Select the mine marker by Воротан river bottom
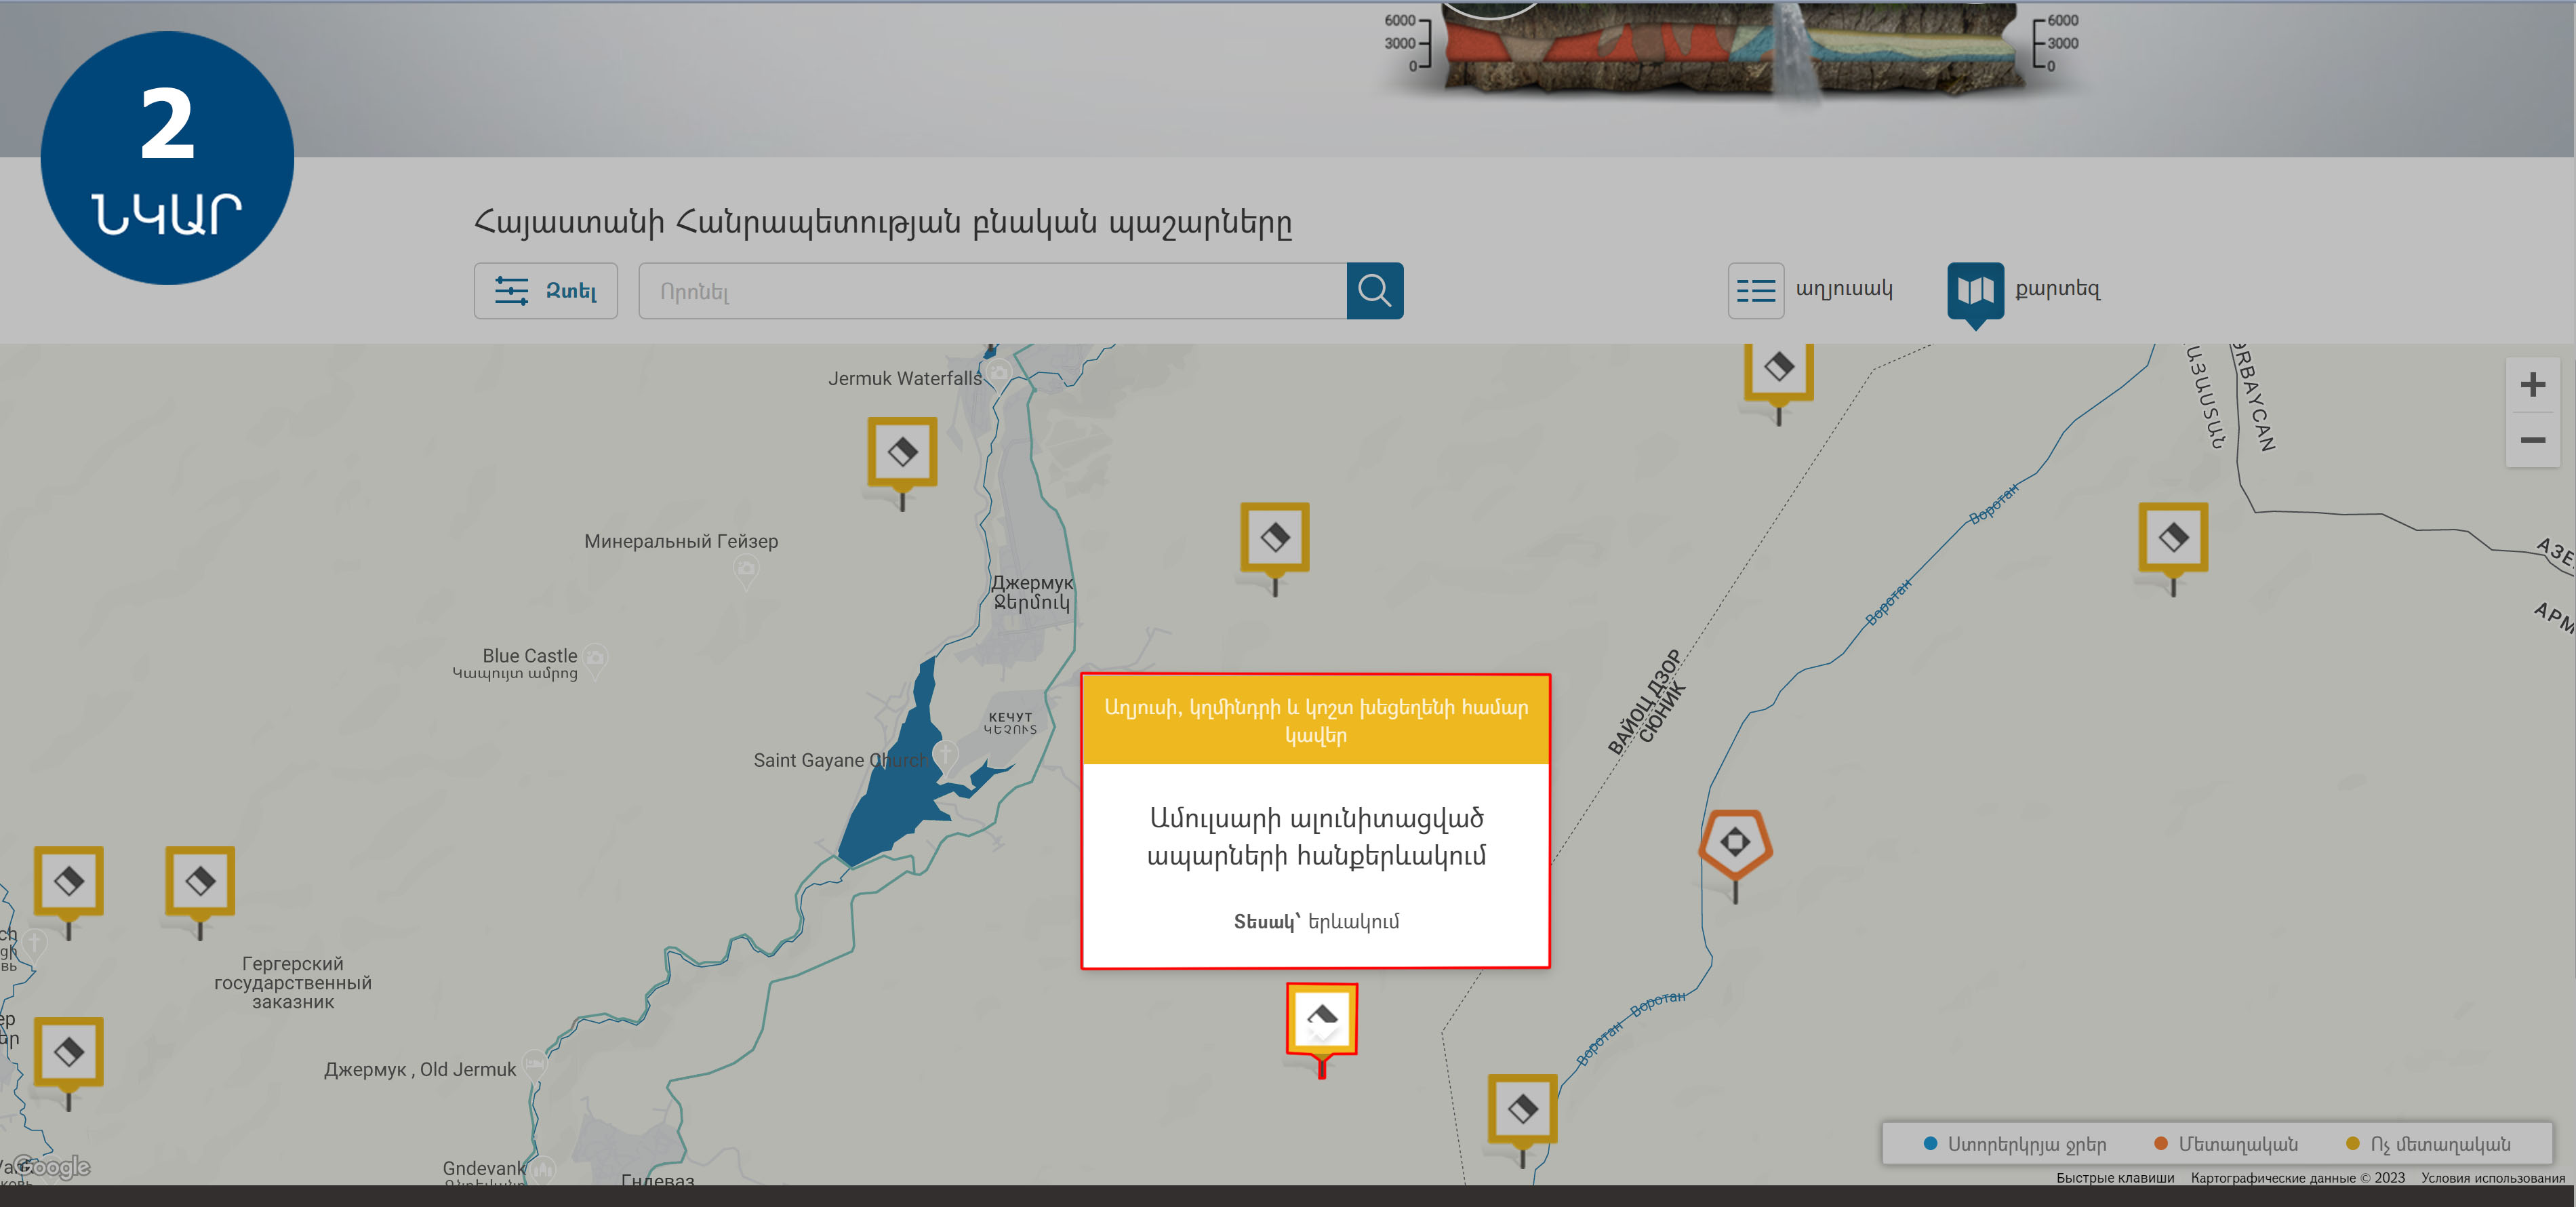Screen dimensions: 2576x1207 click(x=1522, y=1109)
